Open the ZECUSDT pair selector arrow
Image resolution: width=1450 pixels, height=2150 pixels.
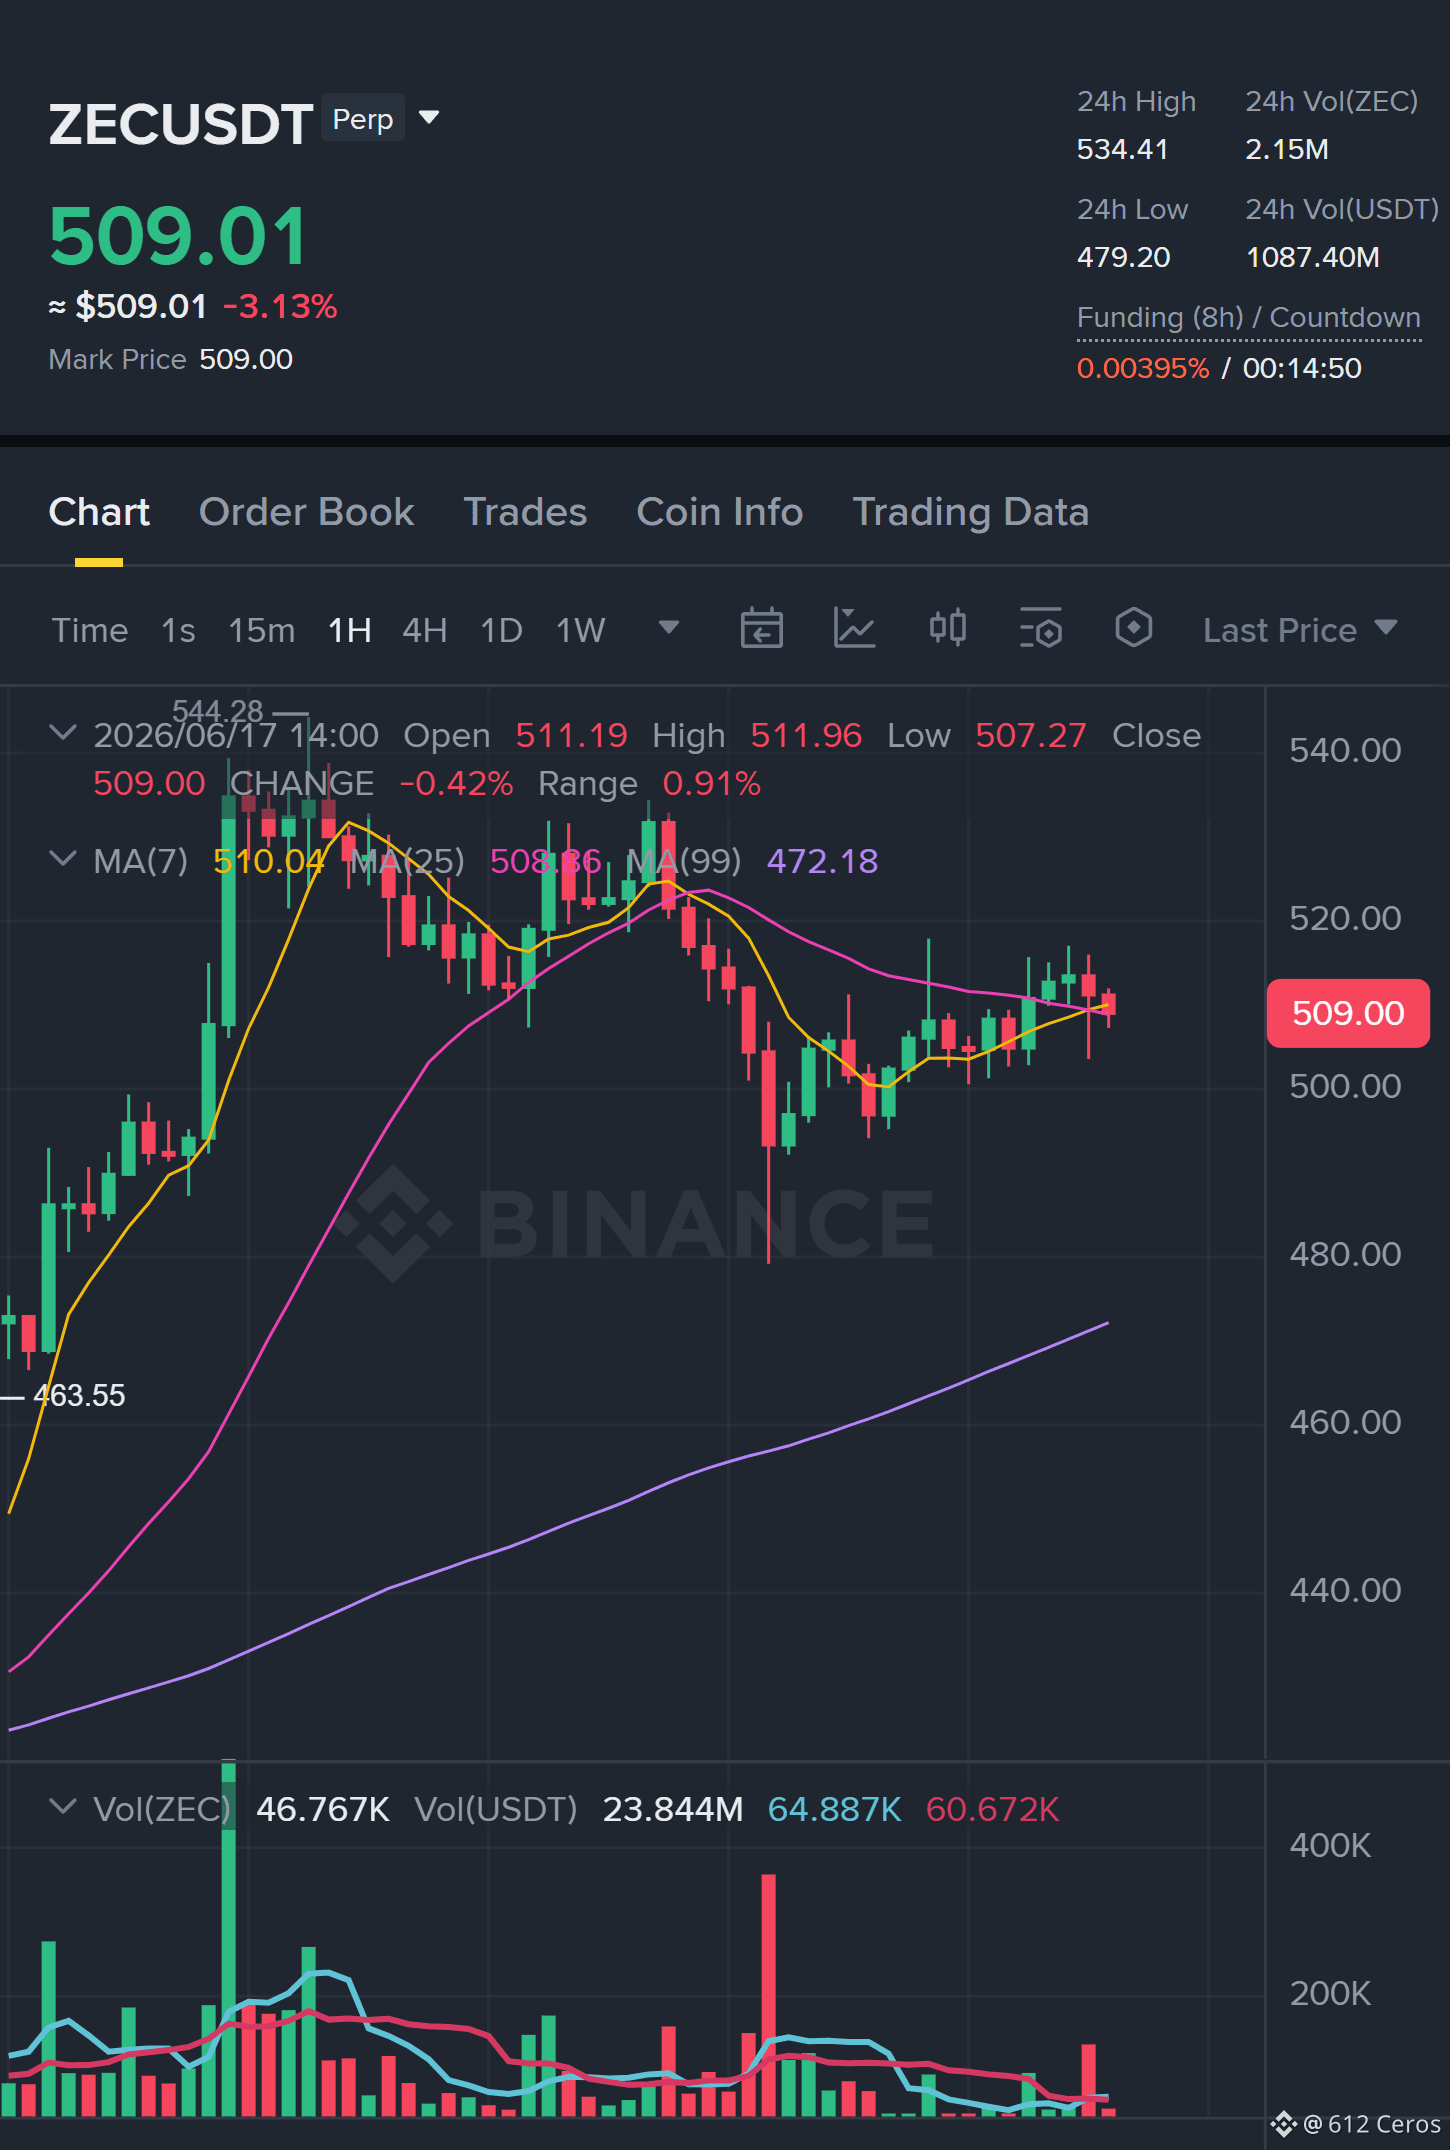[x=429, y=118]
